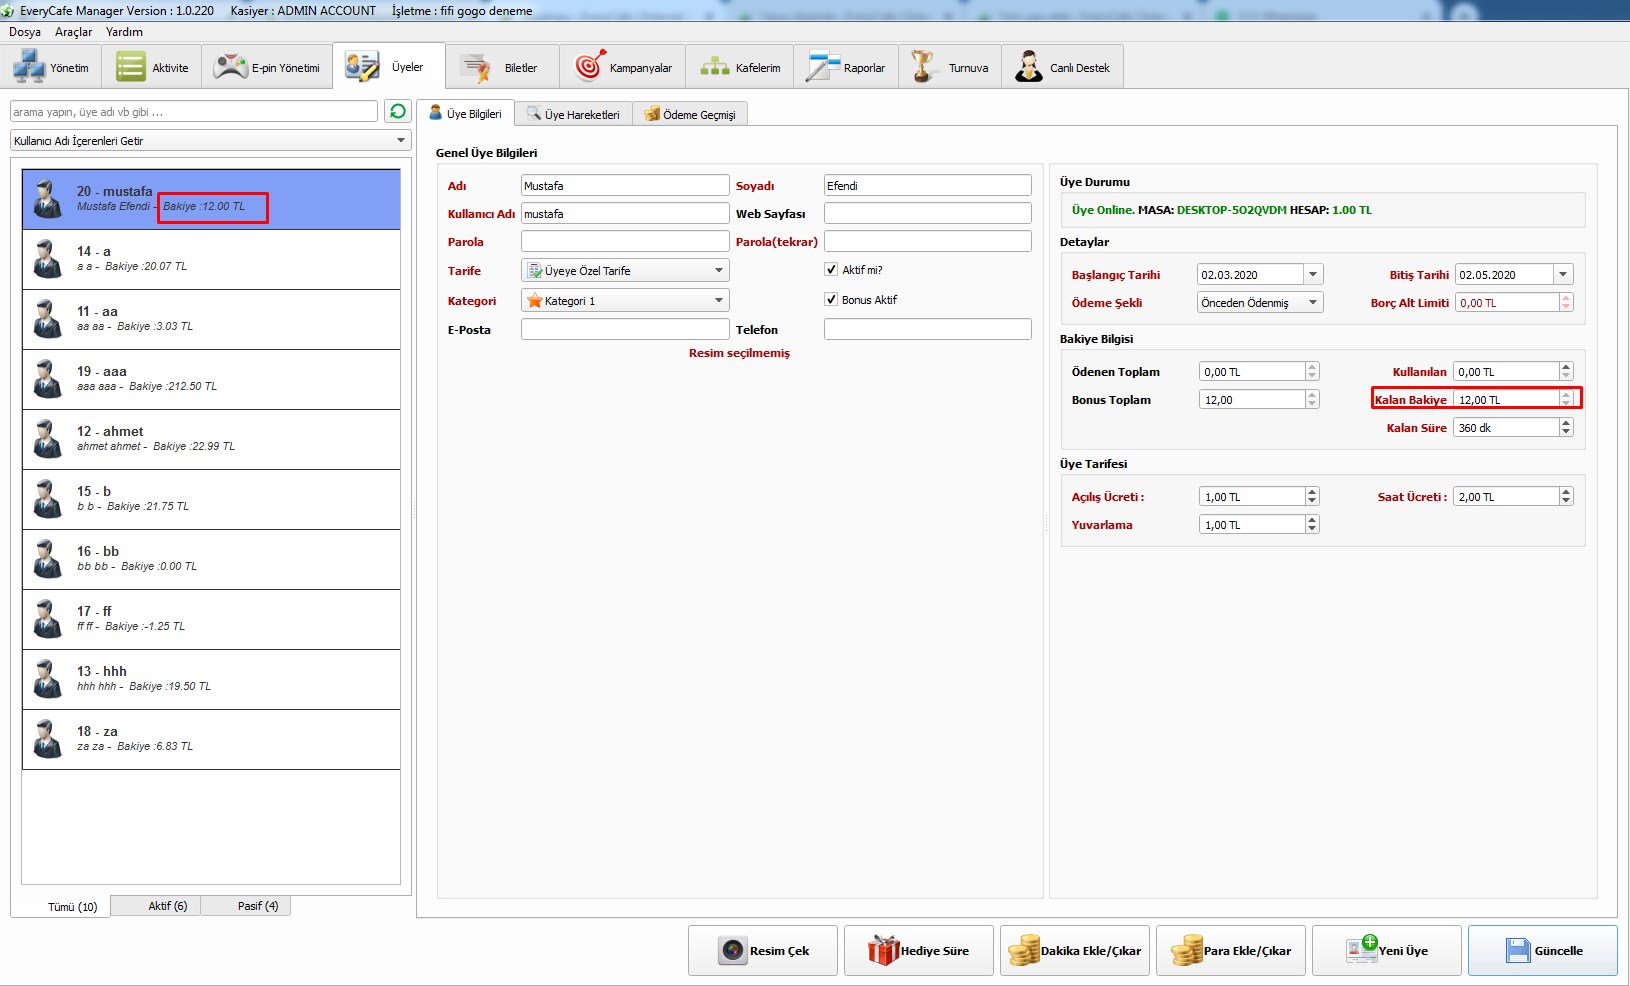The width and height of the screenshot is (1630, 986).
Task: Disable the Bonus Aktif checkbox
Action: (x=831, y=299)
